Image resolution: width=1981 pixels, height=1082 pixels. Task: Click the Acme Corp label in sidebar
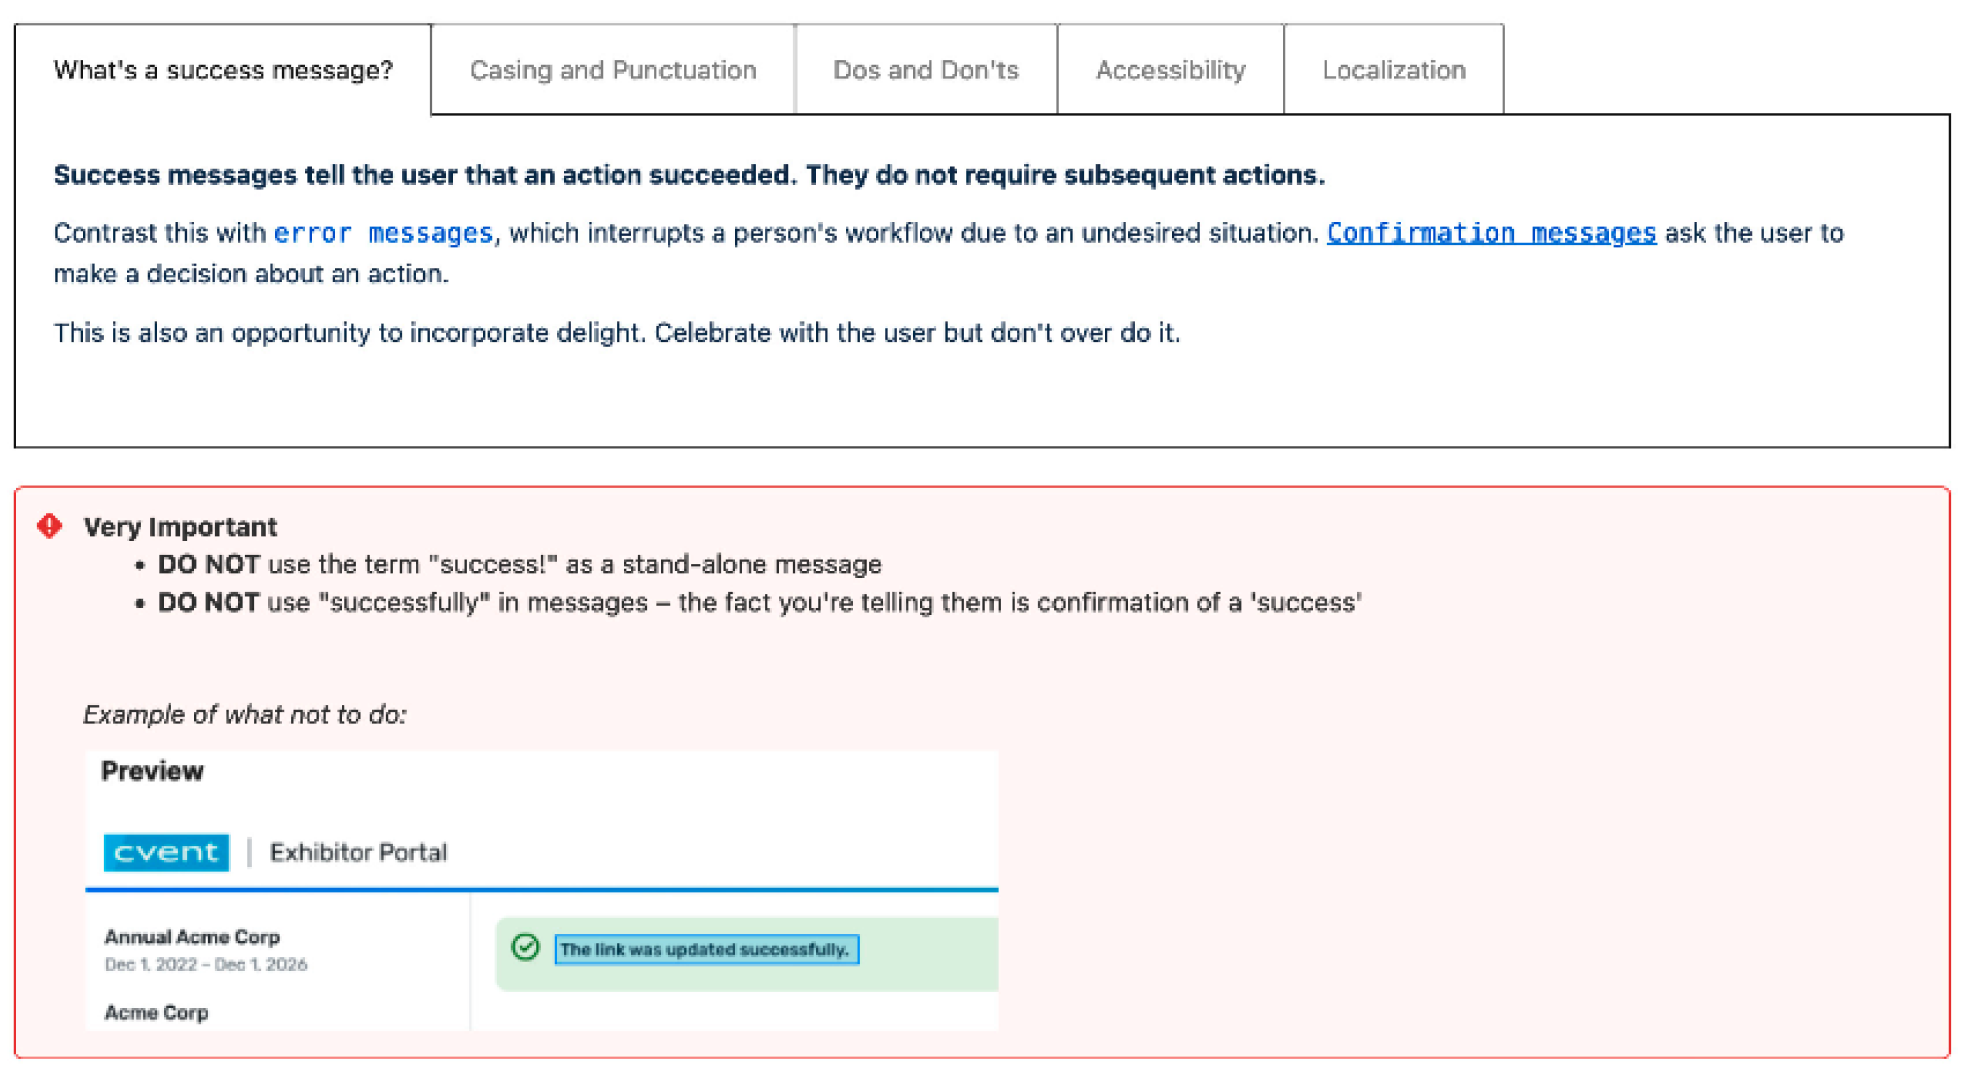click(156, 1012)
